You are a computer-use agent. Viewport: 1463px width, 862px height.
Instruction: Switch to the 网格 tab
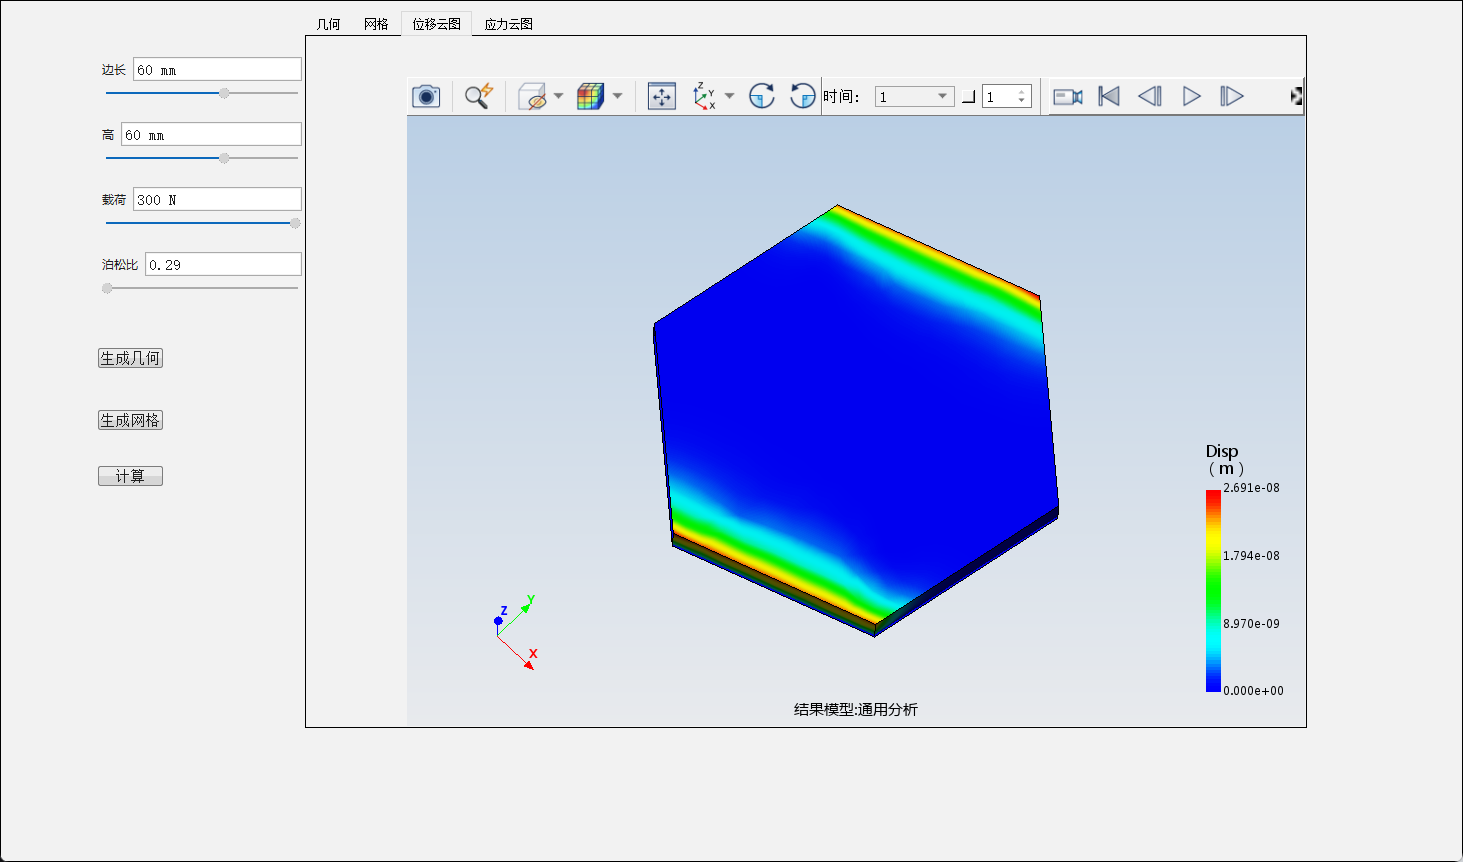[x=376, y=24]
